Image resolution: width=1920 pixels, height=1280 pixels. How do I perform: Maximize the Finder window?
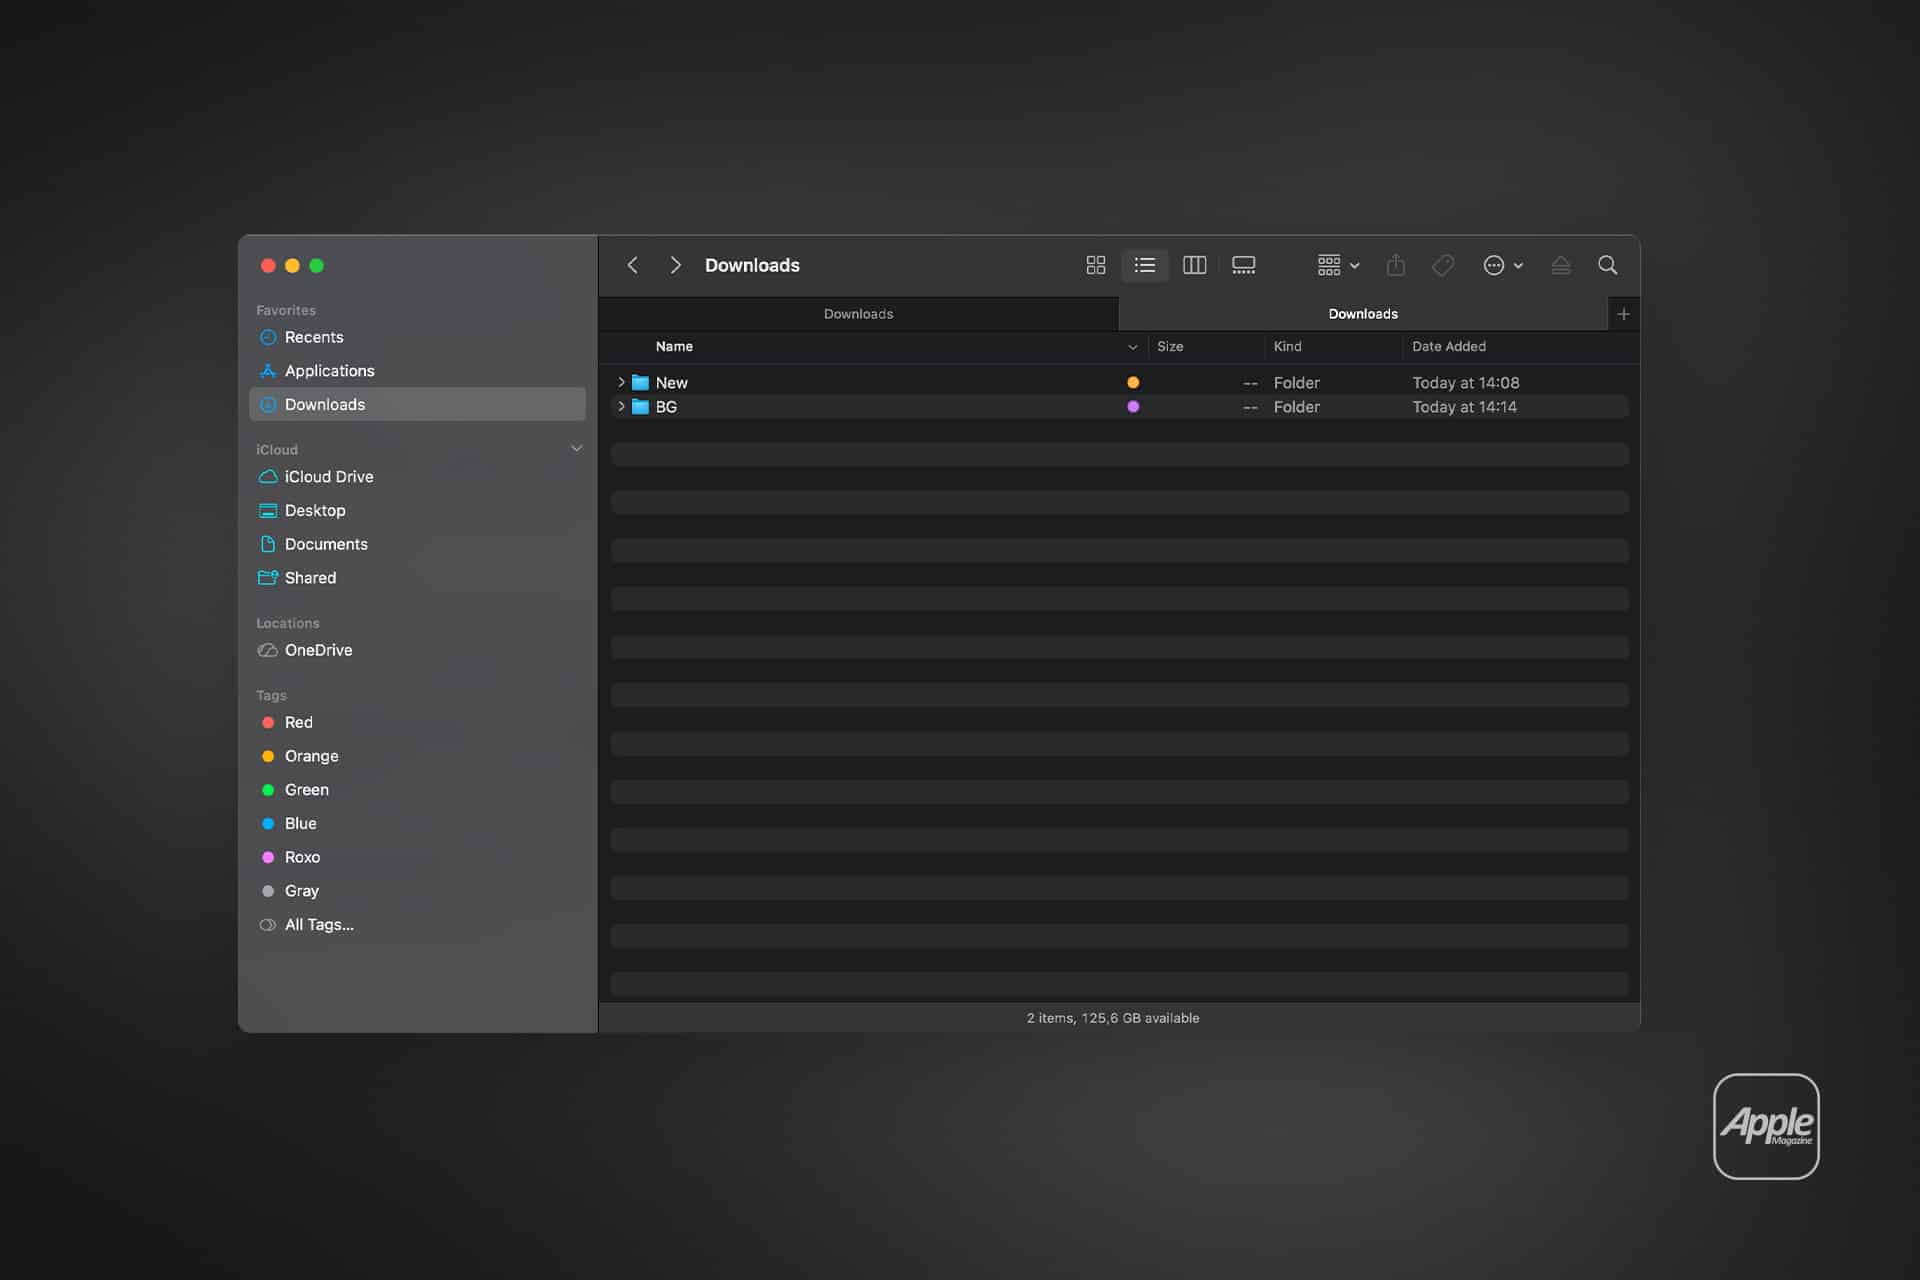click(316, 266)
